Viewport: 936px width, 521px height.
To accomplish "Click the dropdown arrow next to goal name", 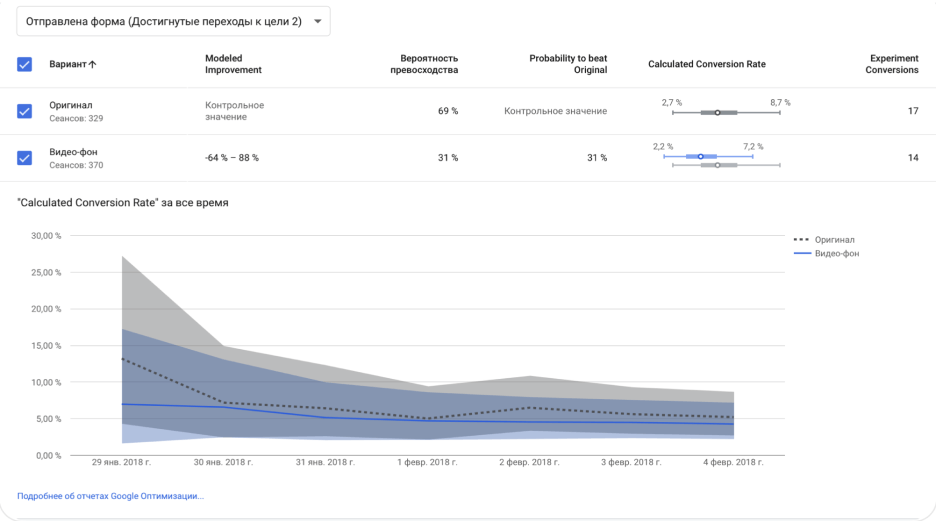I will pos(318,21).
